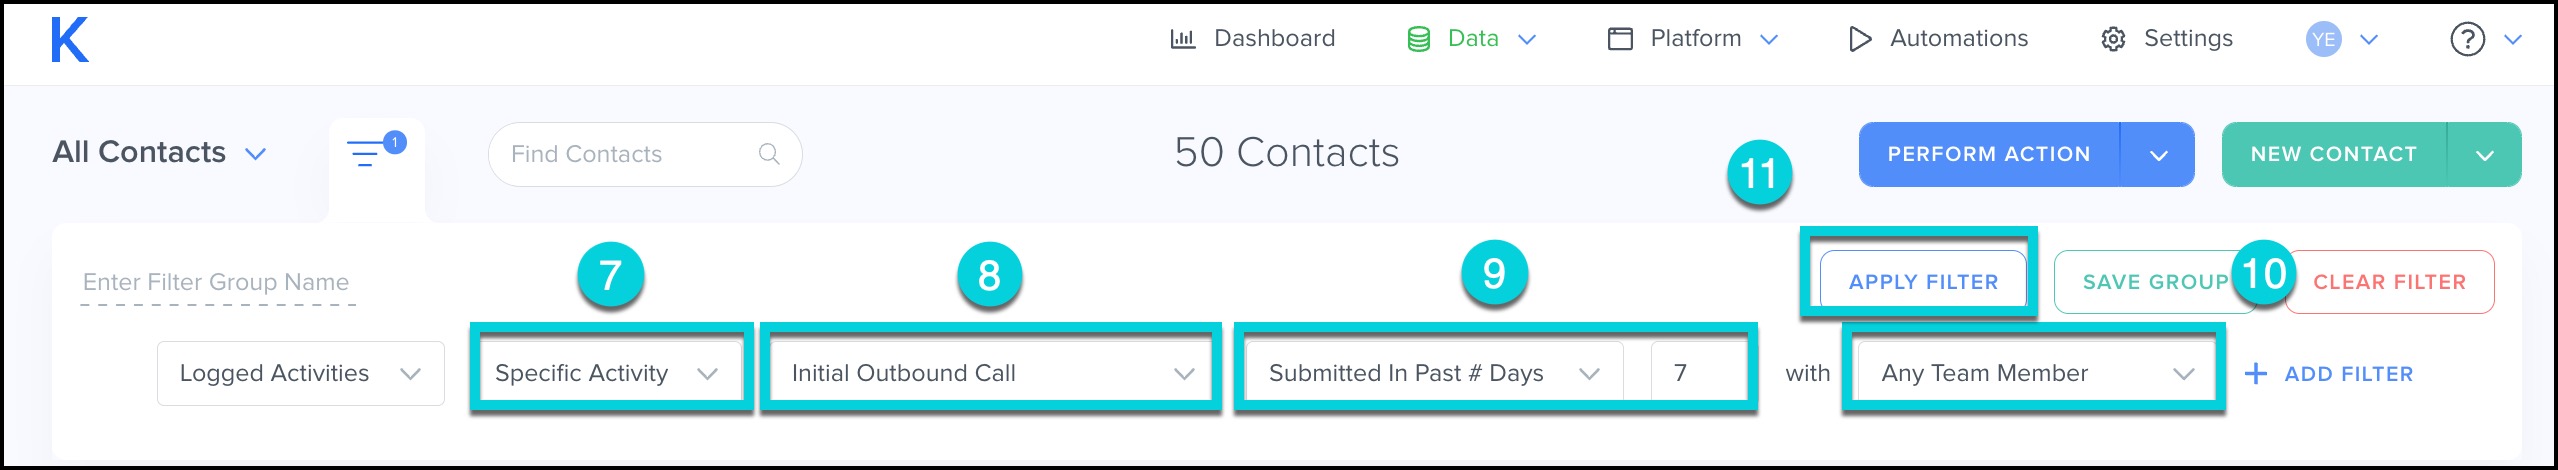Click the Settings gear icon
2558x470 pixels.
pos(2113,39)
